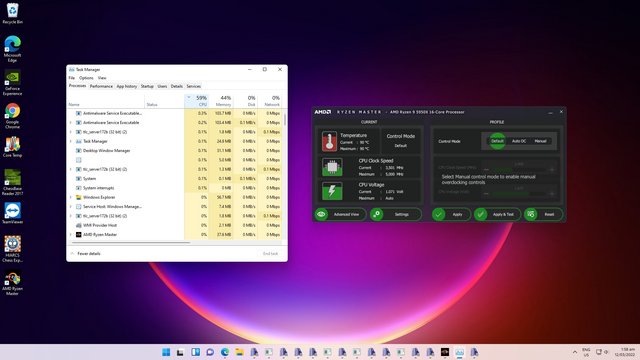
Task: Click the vertical scrollbar in Task Manager
Action: click(284, 119)
